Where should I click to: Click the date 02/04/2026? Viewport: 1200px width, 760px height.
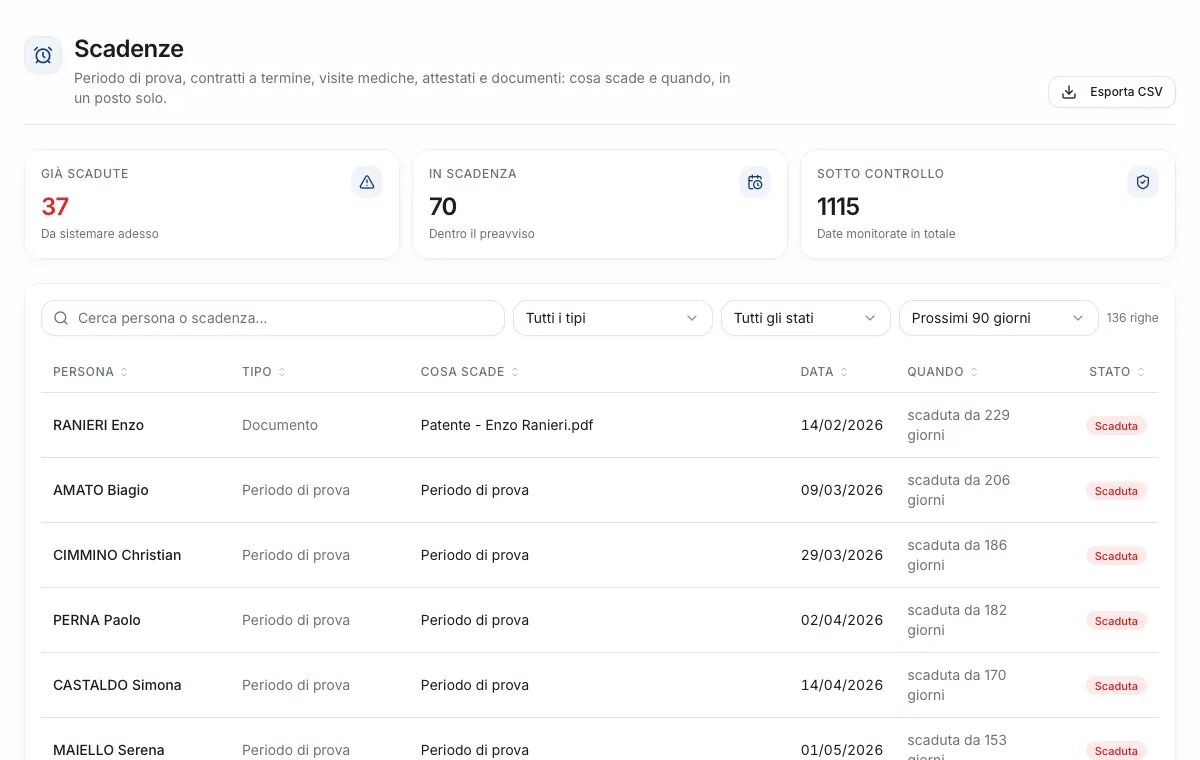(842, 620)
